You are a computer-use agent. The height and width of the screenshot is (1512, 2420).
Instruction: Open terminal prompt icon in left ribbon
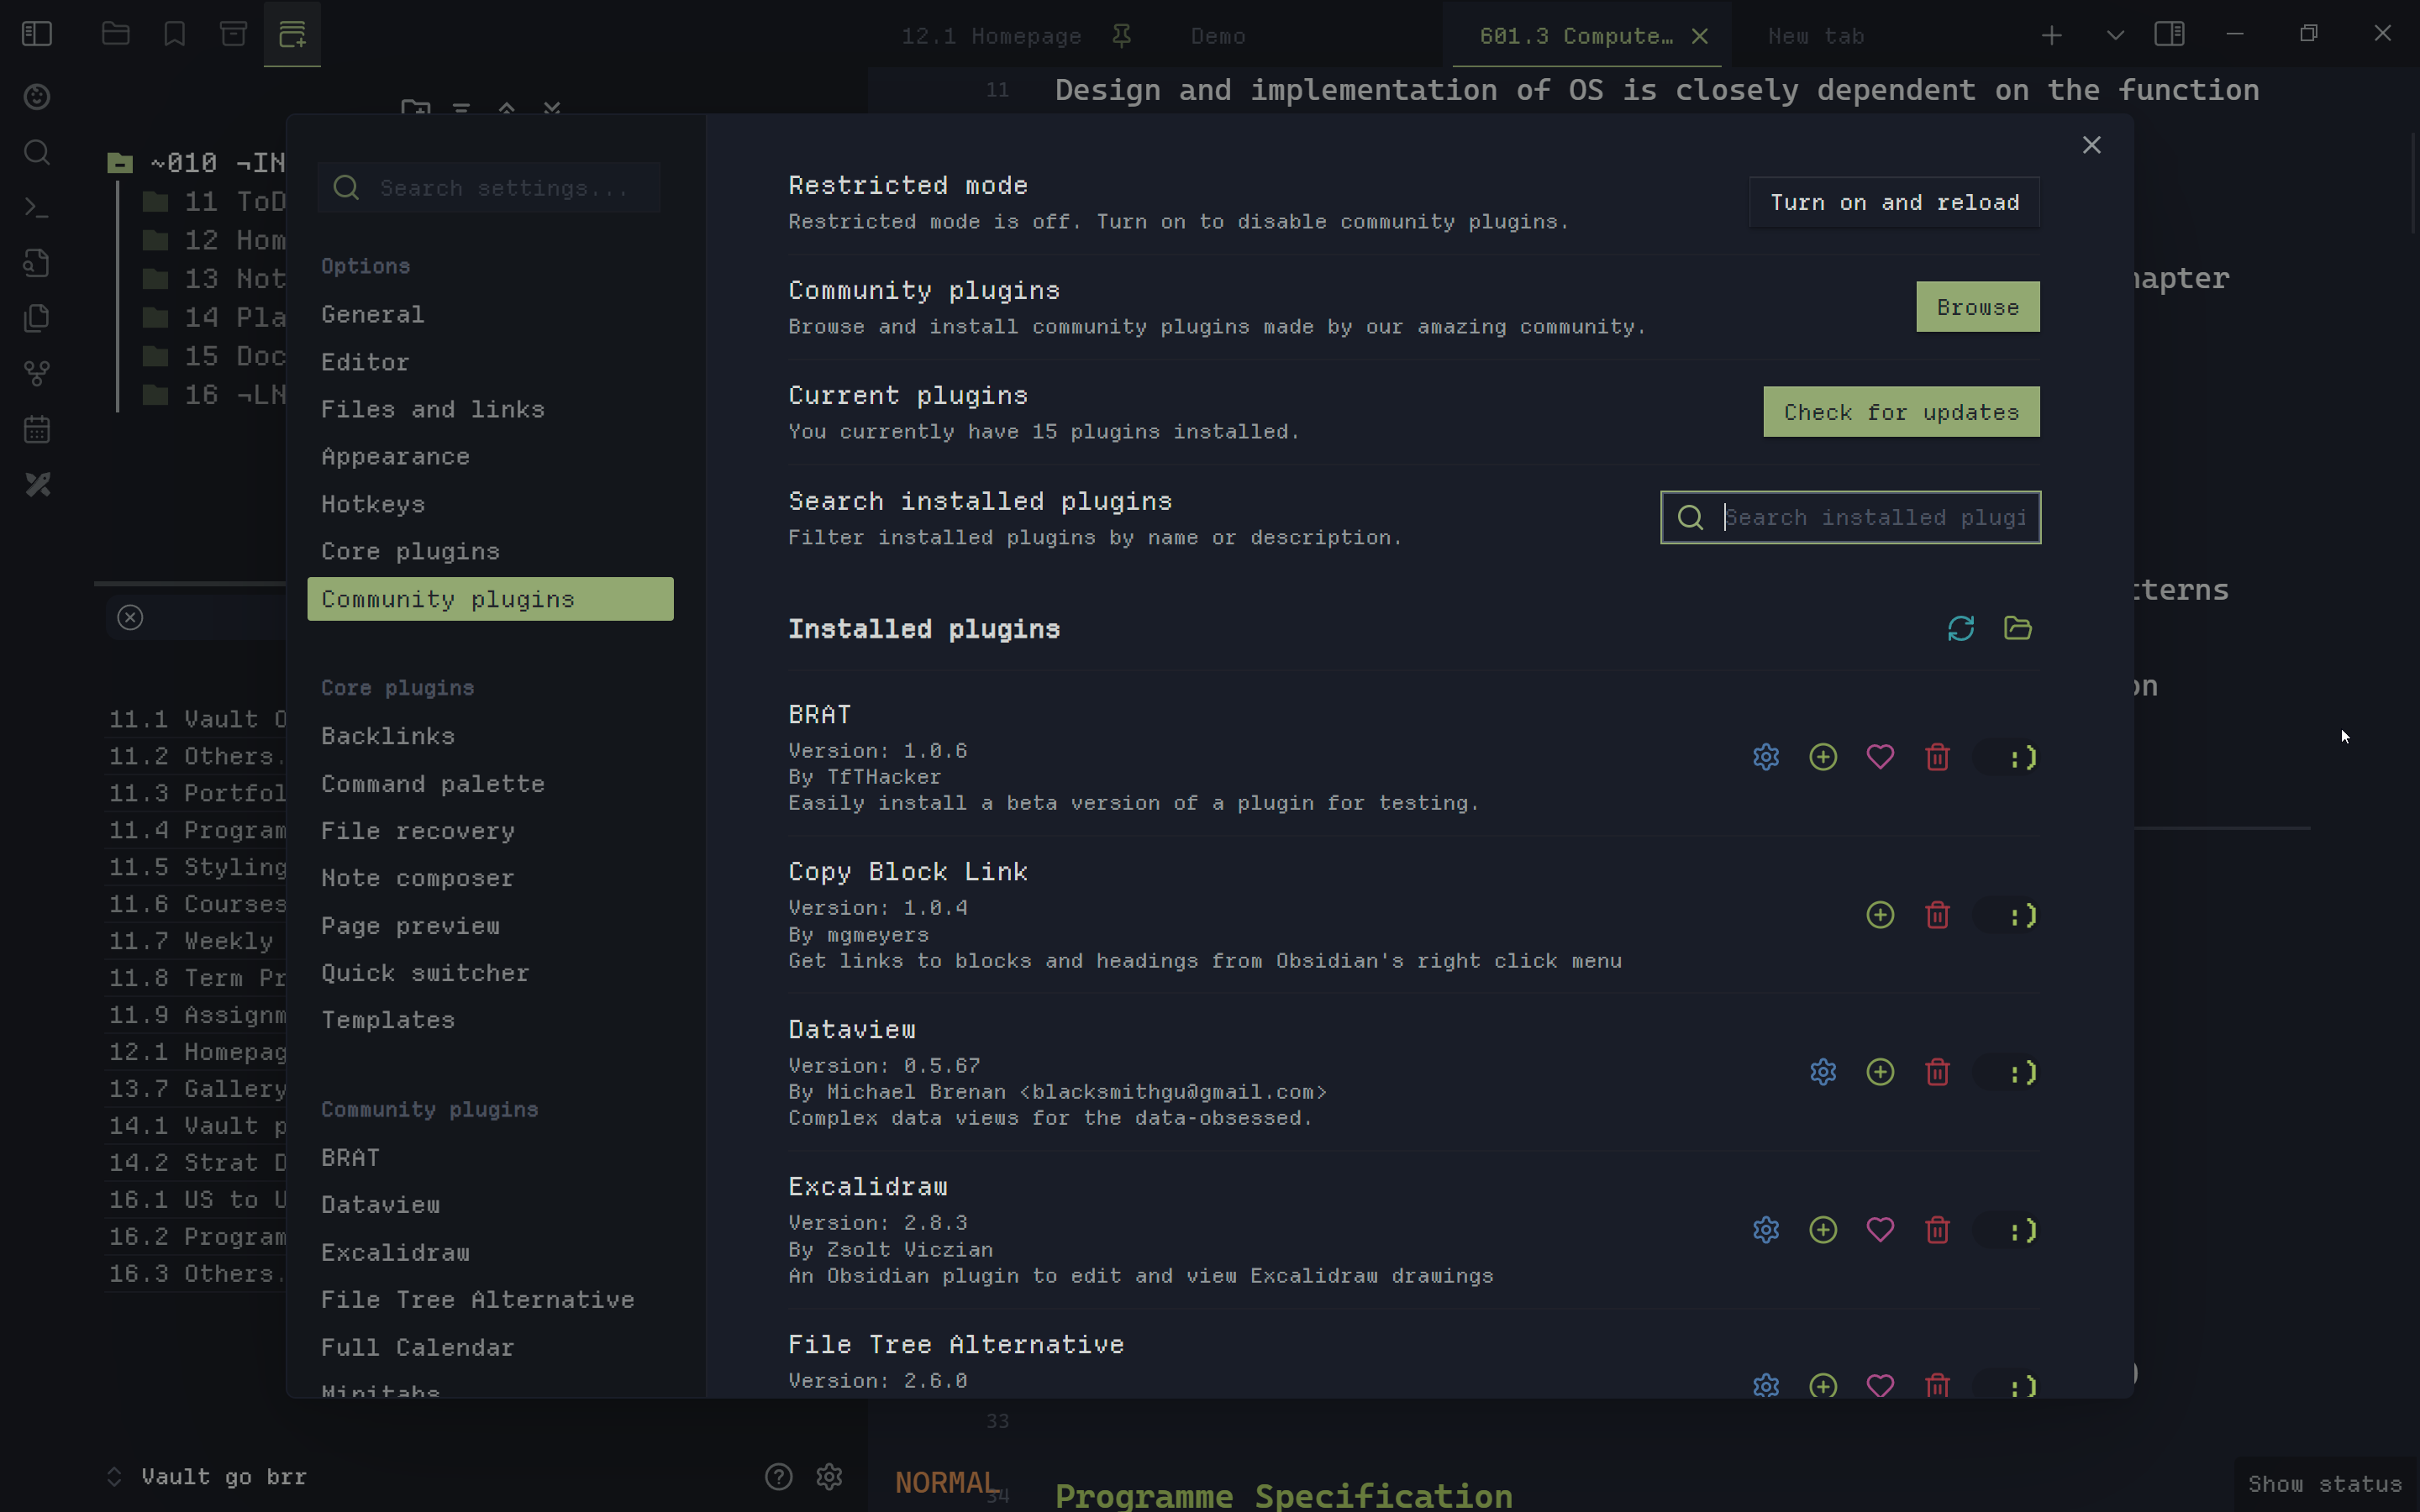(37, 208)
